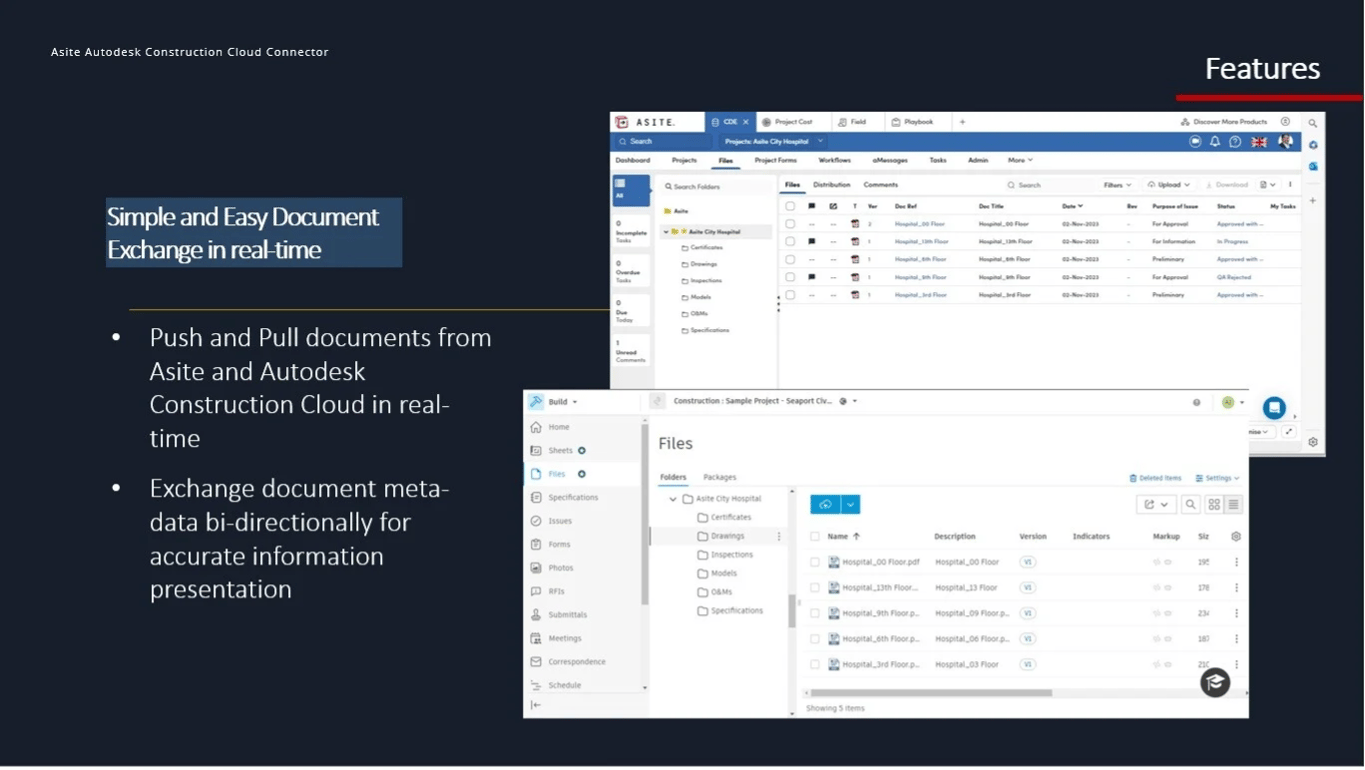This screenshot has width=1365, height=770.
Task: Open column settings gear in file table
Action: pyautogui.click(x=1236, y=537)
